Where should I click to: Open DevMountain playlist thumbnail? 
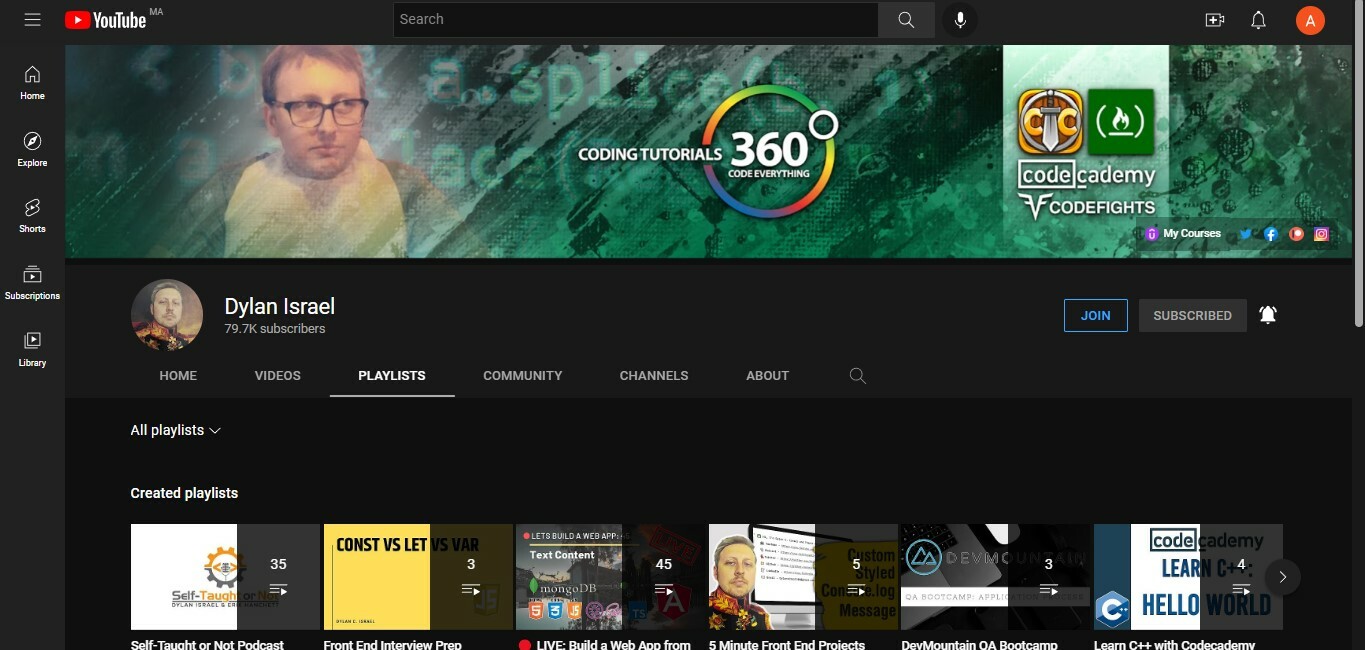pyautogui.click(x=996, y=577)
